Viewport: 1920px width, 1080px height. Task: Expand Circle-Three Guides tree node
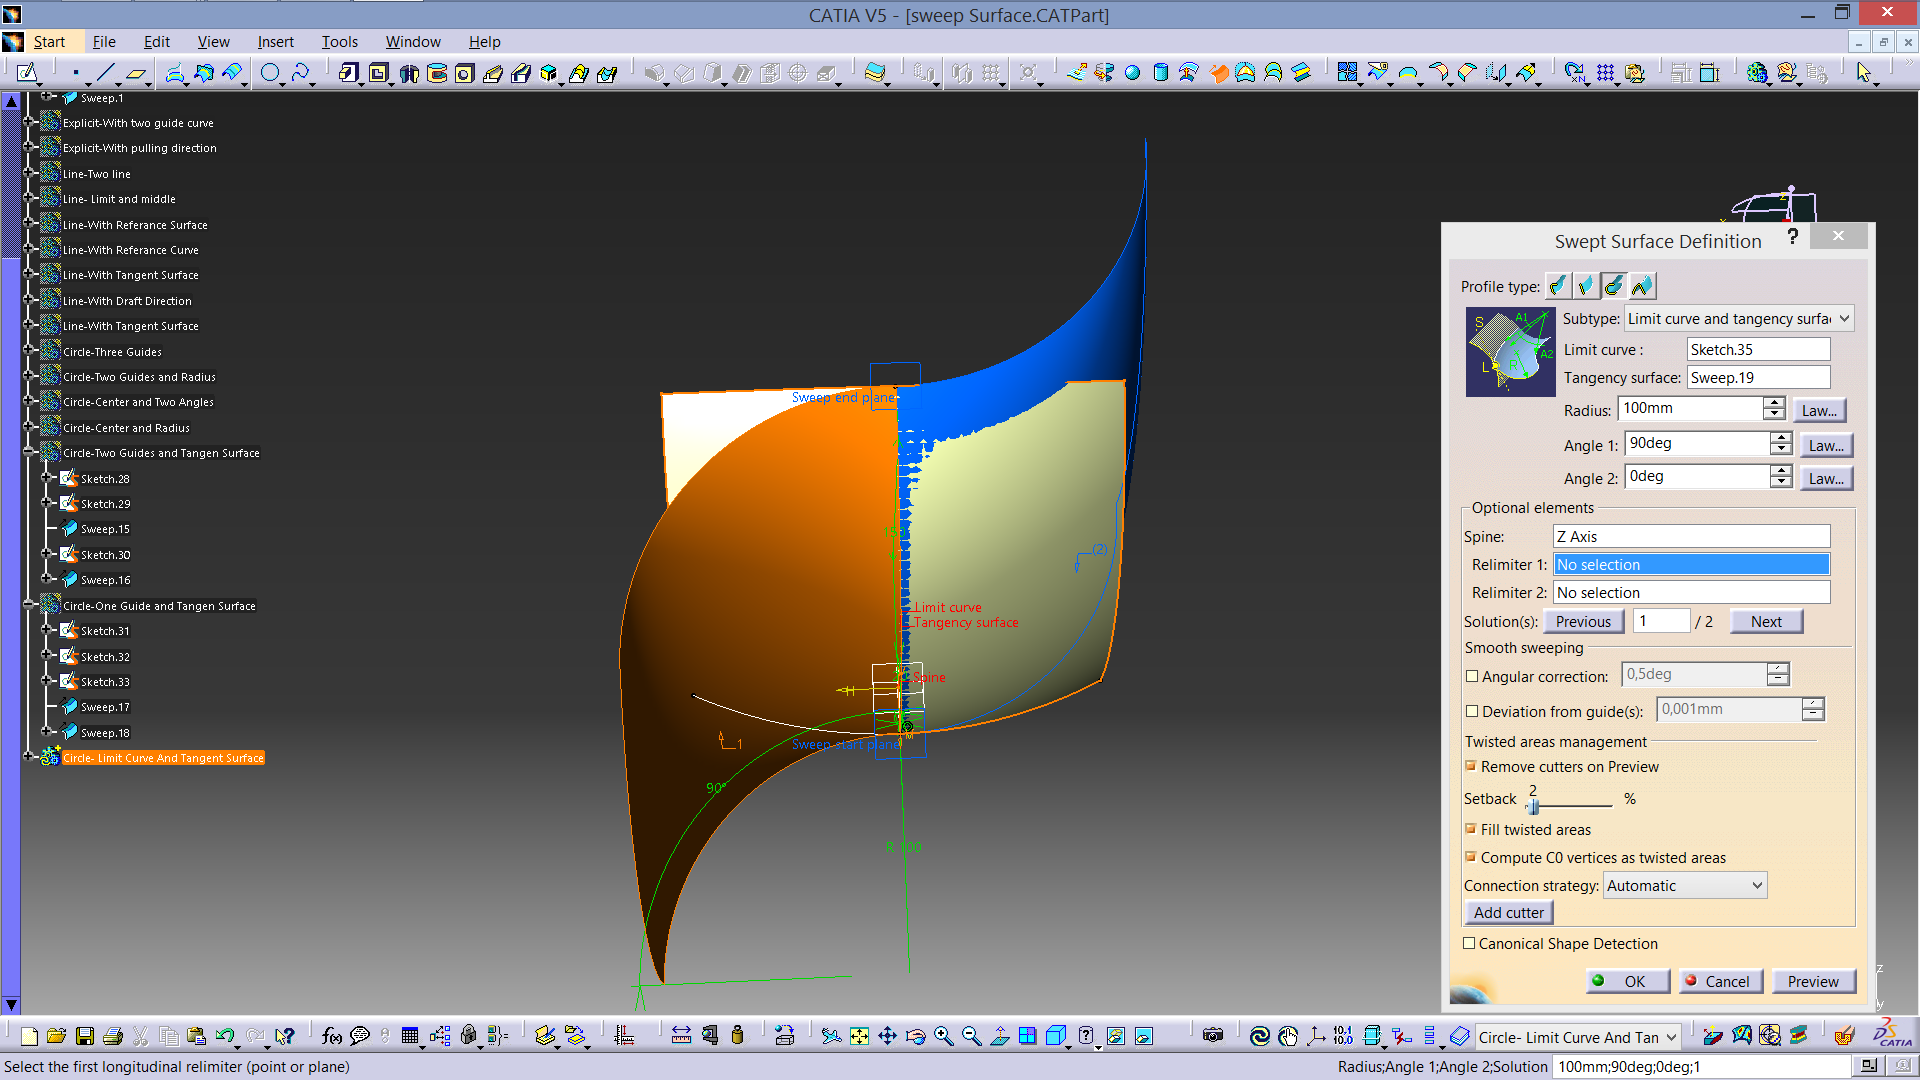click(x=29, y=351)
